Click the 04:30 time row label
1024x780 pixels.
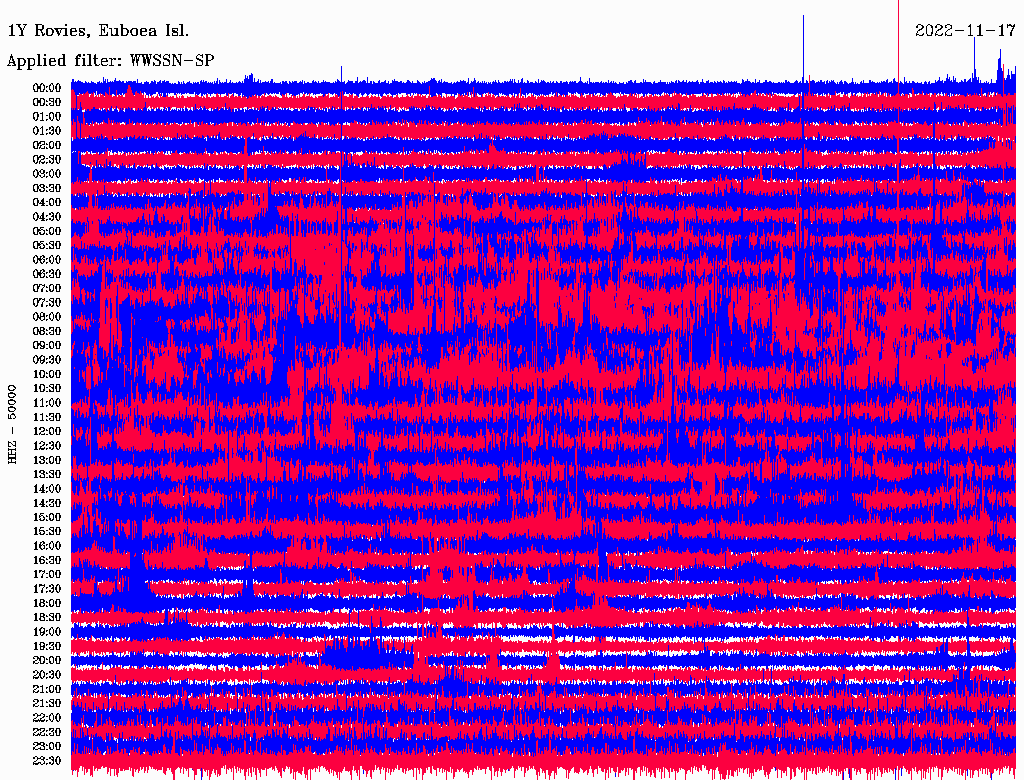coord(47,216)
